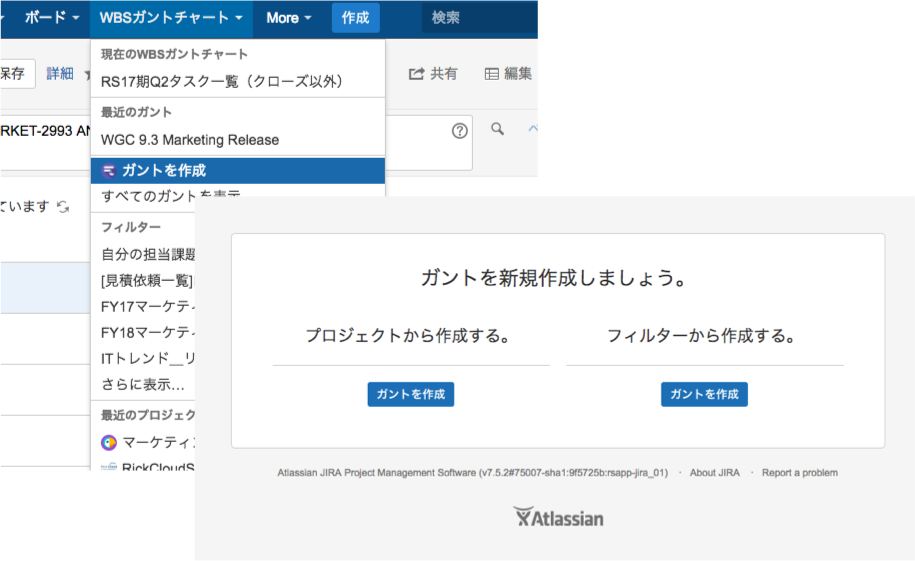Collapse with the upward chevron icon

click(x=532, y=128)
